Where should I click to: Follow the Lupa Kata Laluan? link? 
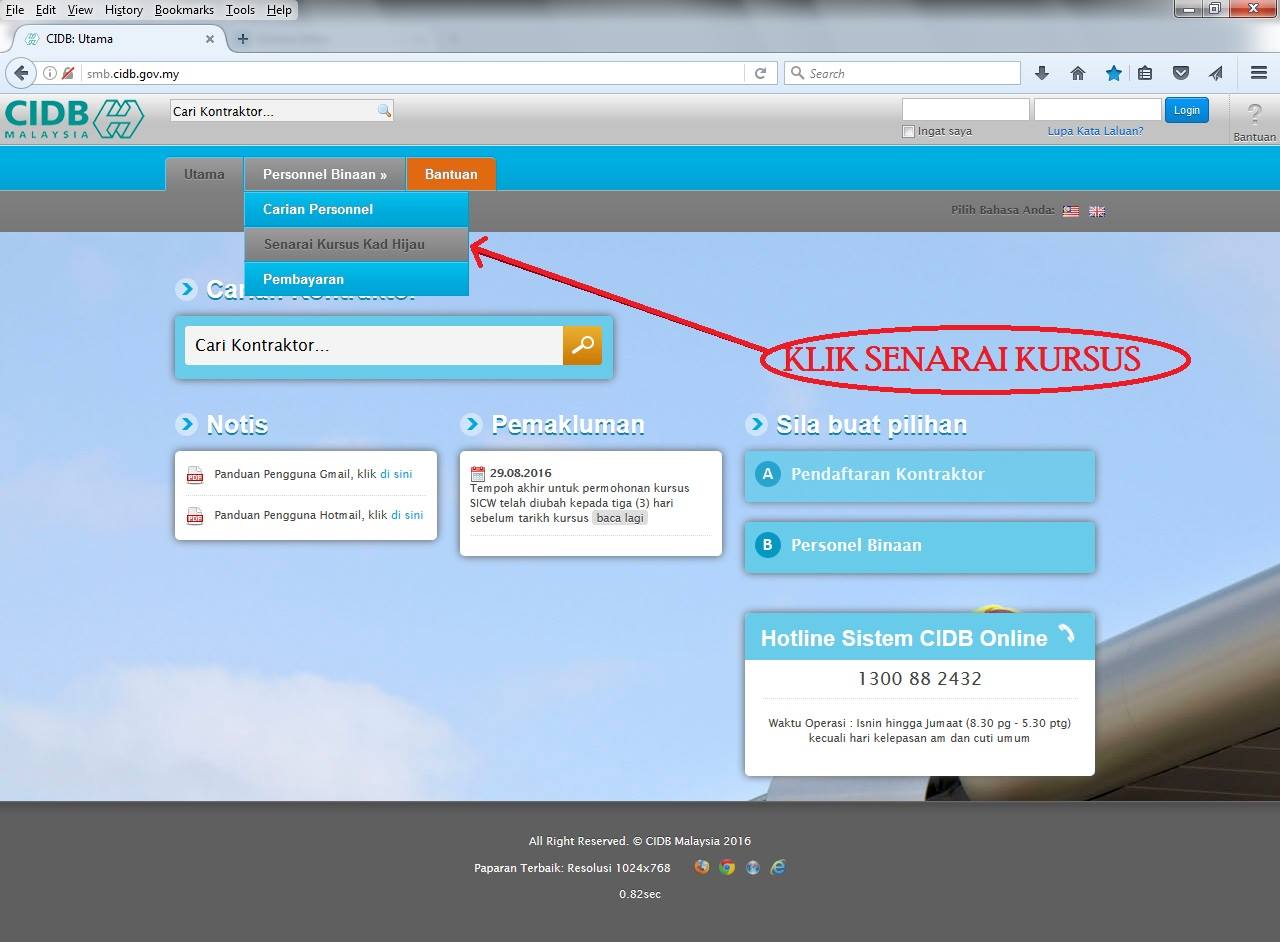point(1095,131)
